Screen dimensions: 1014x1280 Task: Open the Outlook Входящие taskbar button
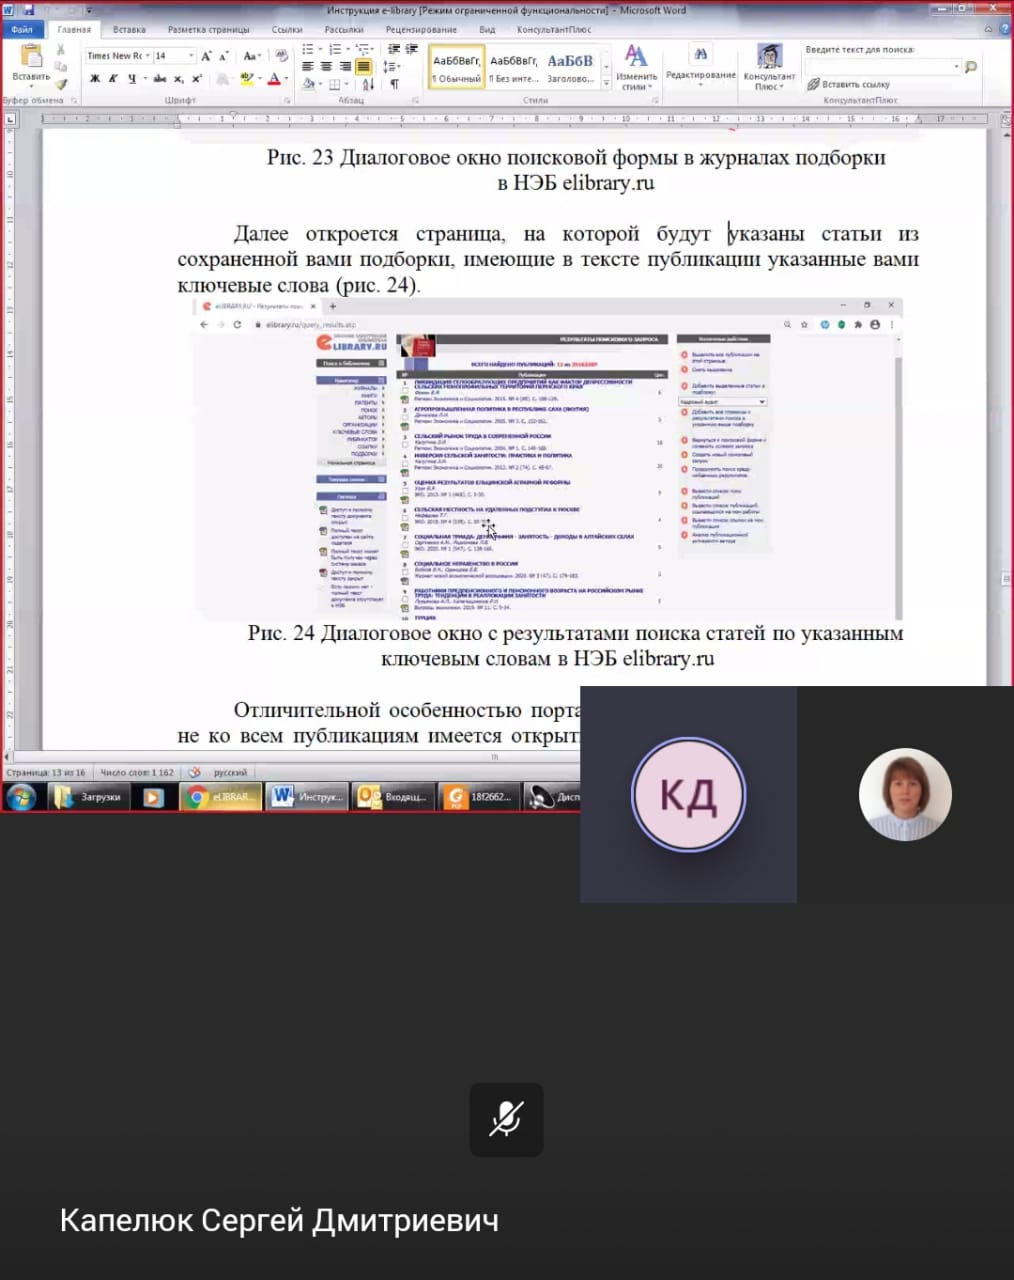coord(393,797)
